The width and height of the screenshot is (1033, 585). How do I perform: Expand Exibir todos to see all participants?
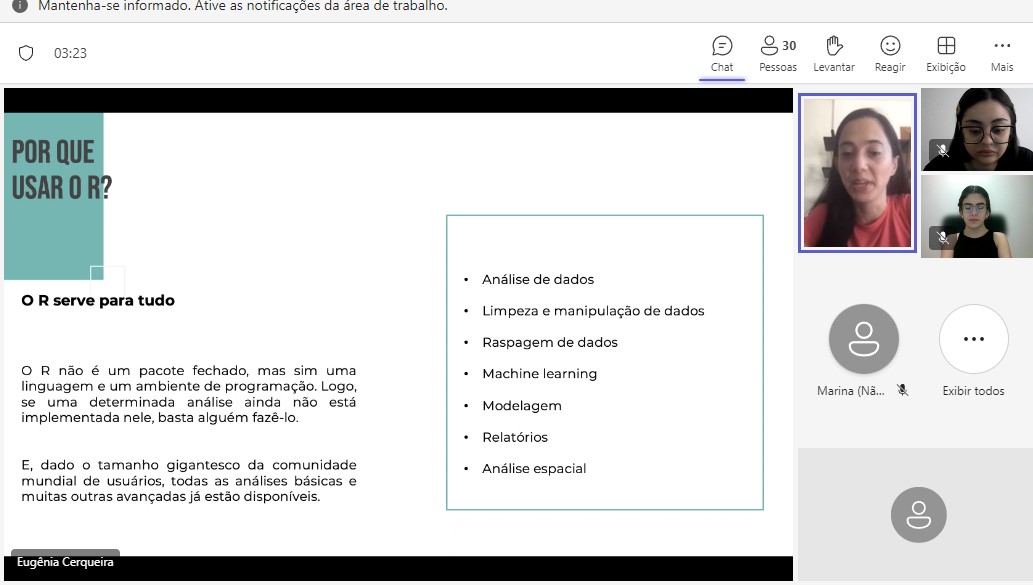[973, 340]
